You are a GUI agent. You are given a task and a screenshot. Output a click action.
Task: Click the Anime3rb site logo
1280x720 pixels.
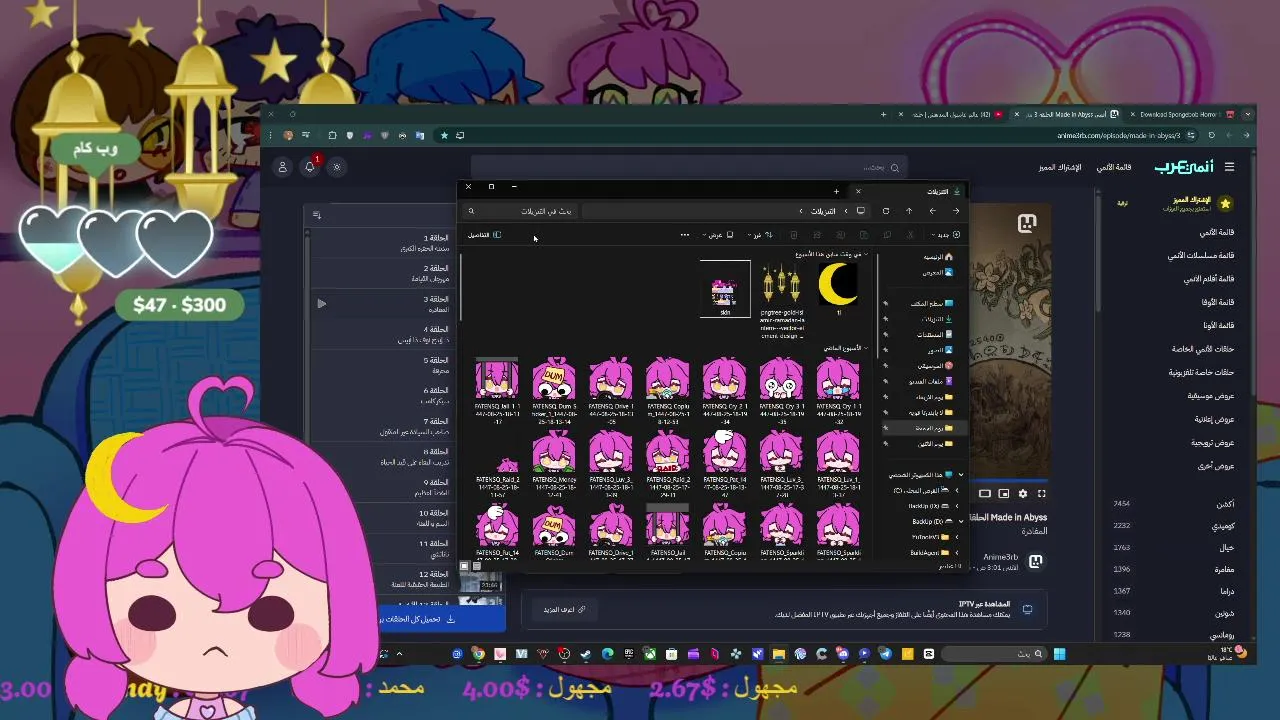click(x=1184, y=167)
